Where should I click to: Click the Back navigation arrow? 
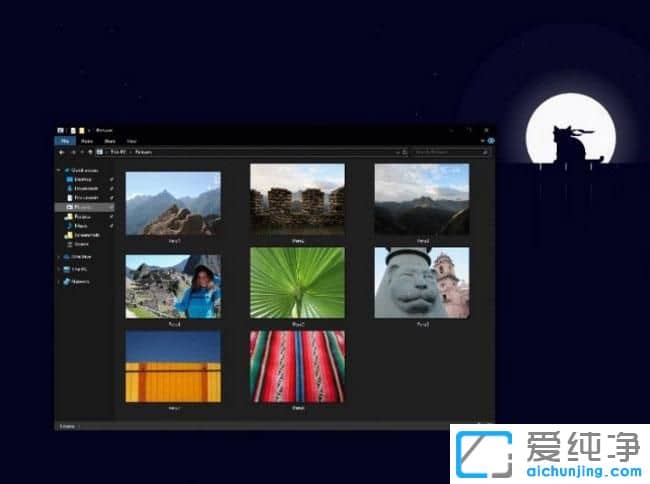point(61,152)
